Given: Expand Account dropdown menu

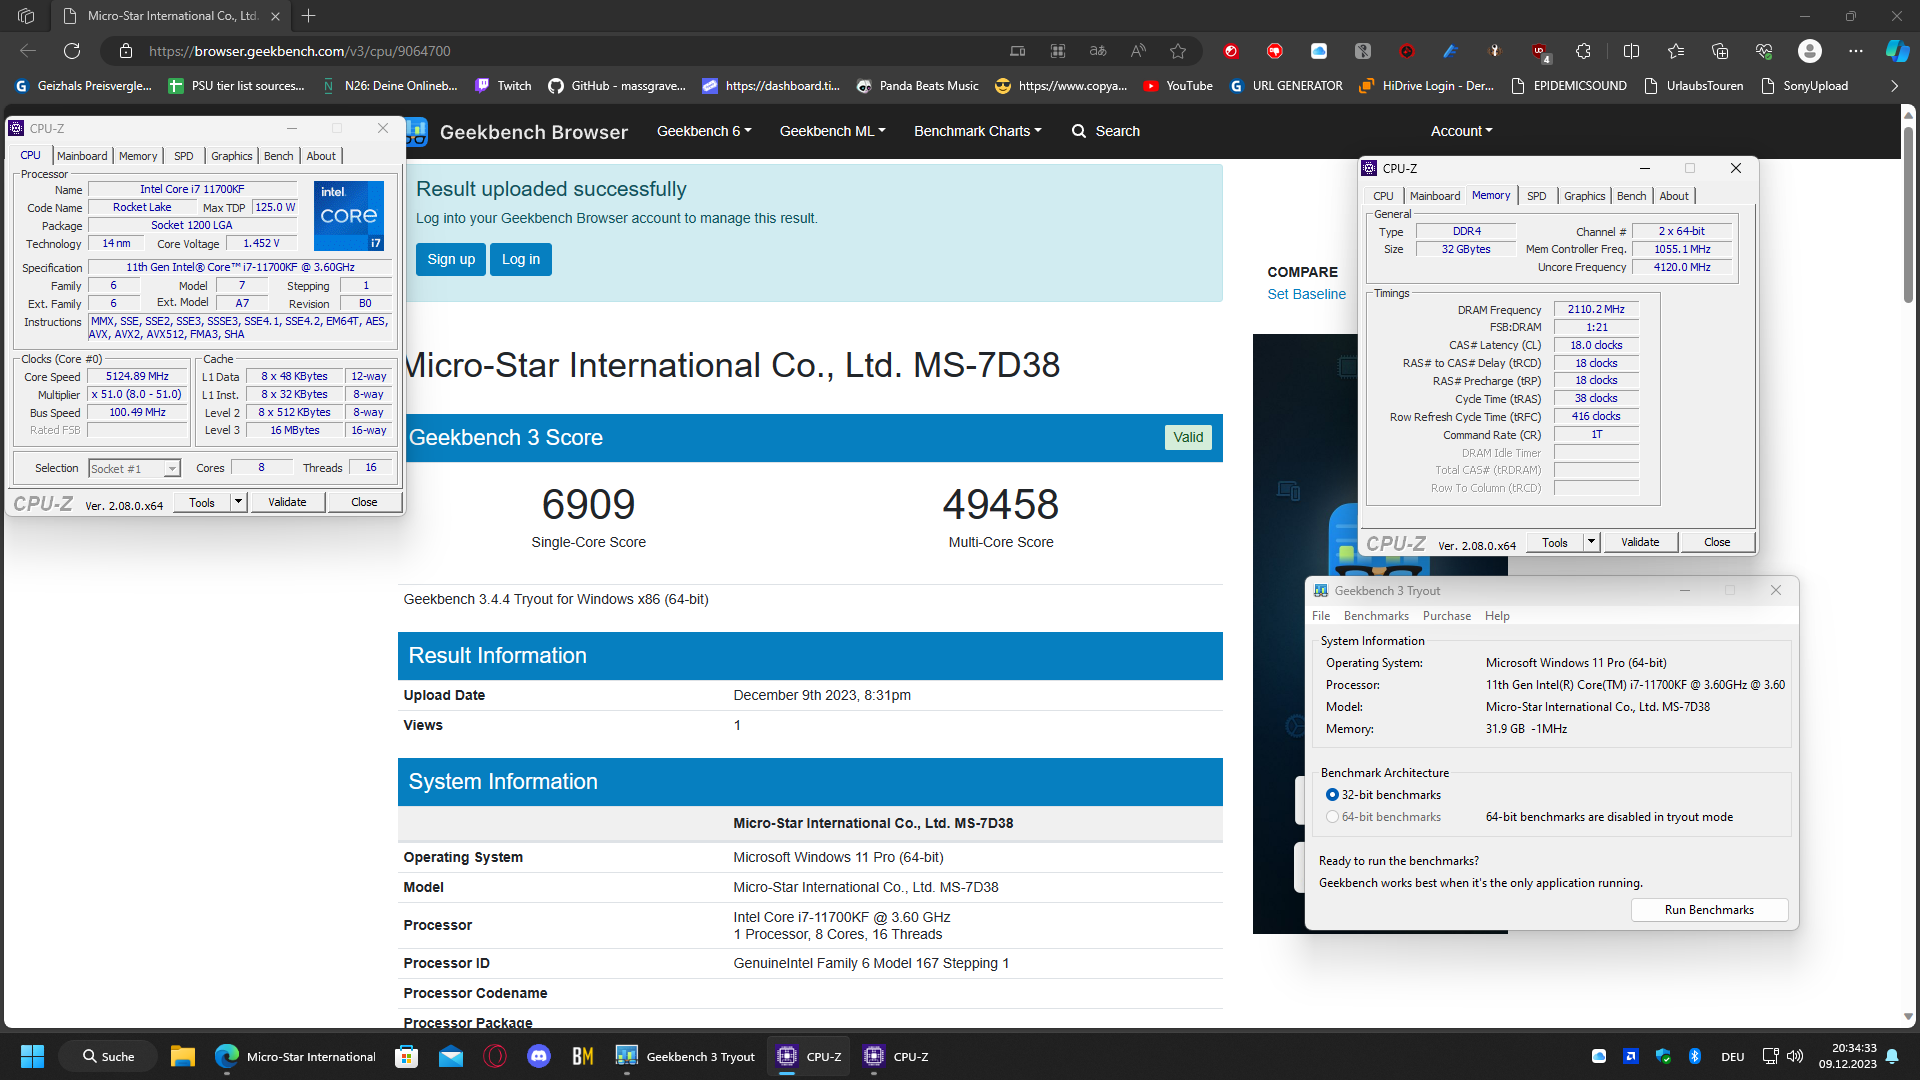Looking at the screenshot, I should point(1461,131).
